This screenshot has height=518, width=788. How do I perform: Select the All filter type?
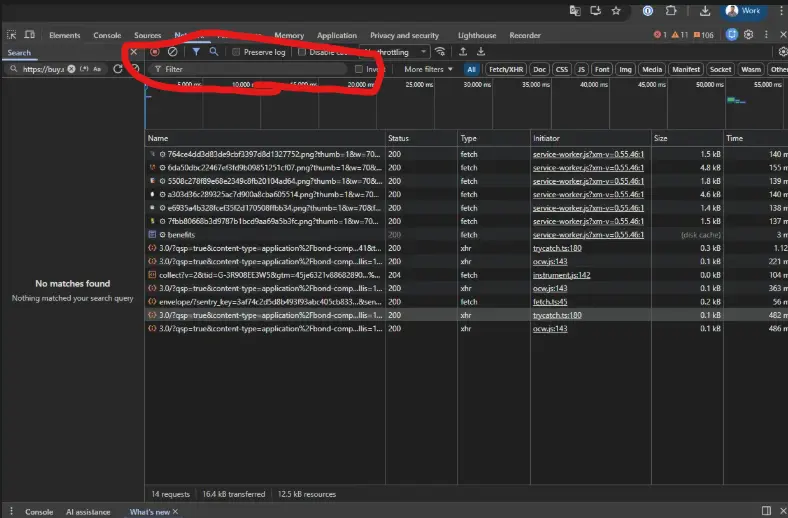[471, 69]
